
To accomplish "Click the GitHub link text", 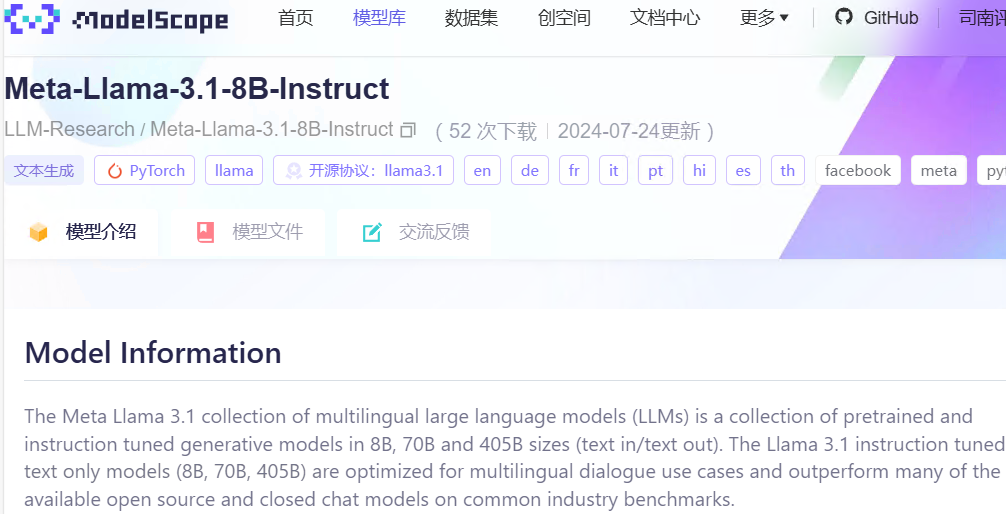I will coord(891,17).
